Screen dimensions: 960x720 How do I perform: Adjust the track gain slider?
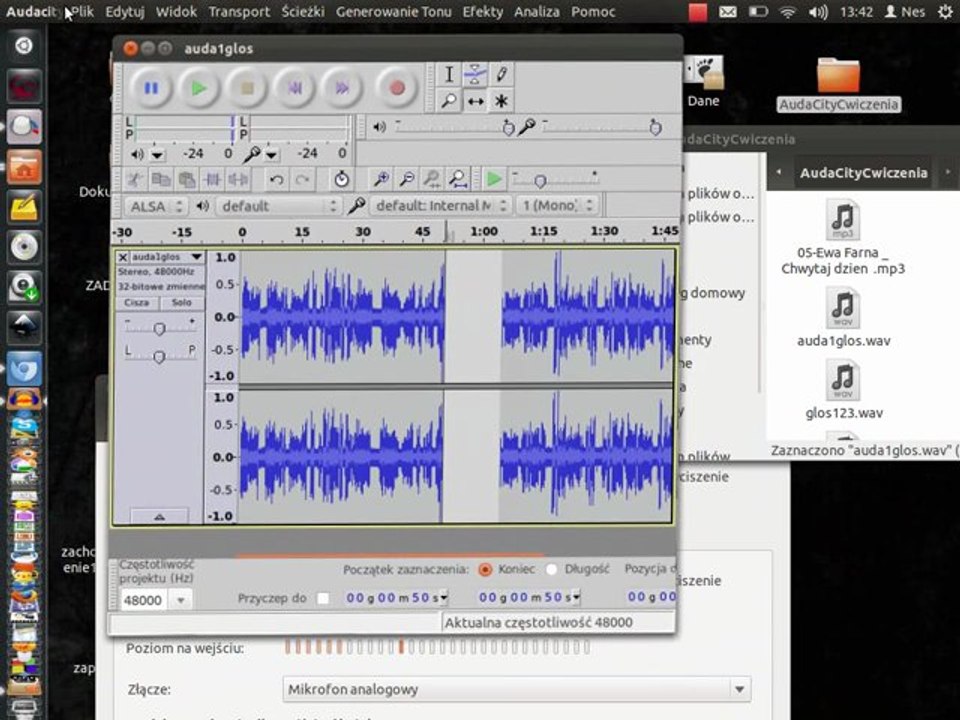[x=159, y=329]
